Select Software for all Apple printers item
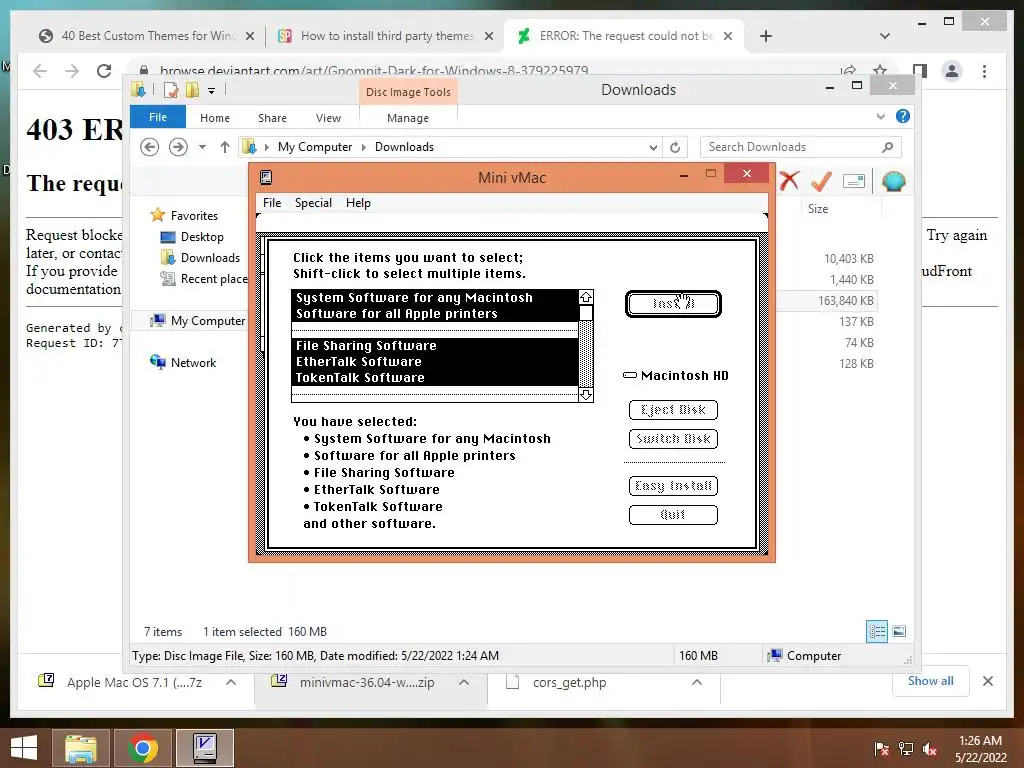This screenshot has width=1024, height=768. (435, 313)
